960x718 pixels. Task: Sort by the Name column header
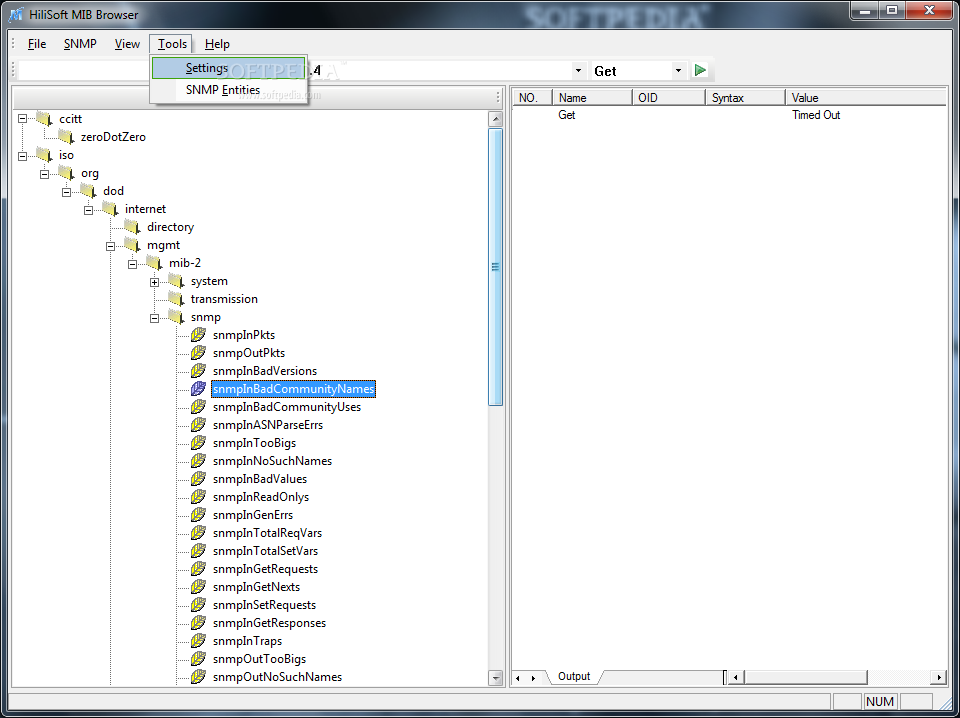pyautogui.click(x=592, y=97)
